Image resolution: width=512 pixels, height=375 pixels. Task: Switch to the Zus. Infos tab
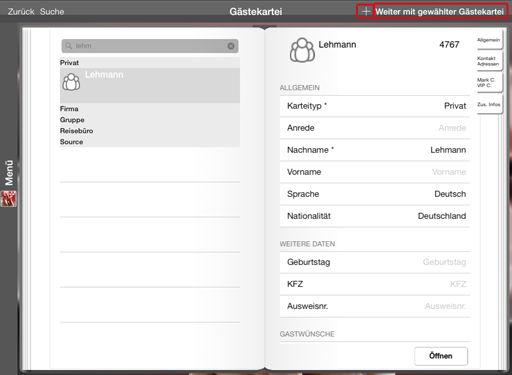(489, 105)
